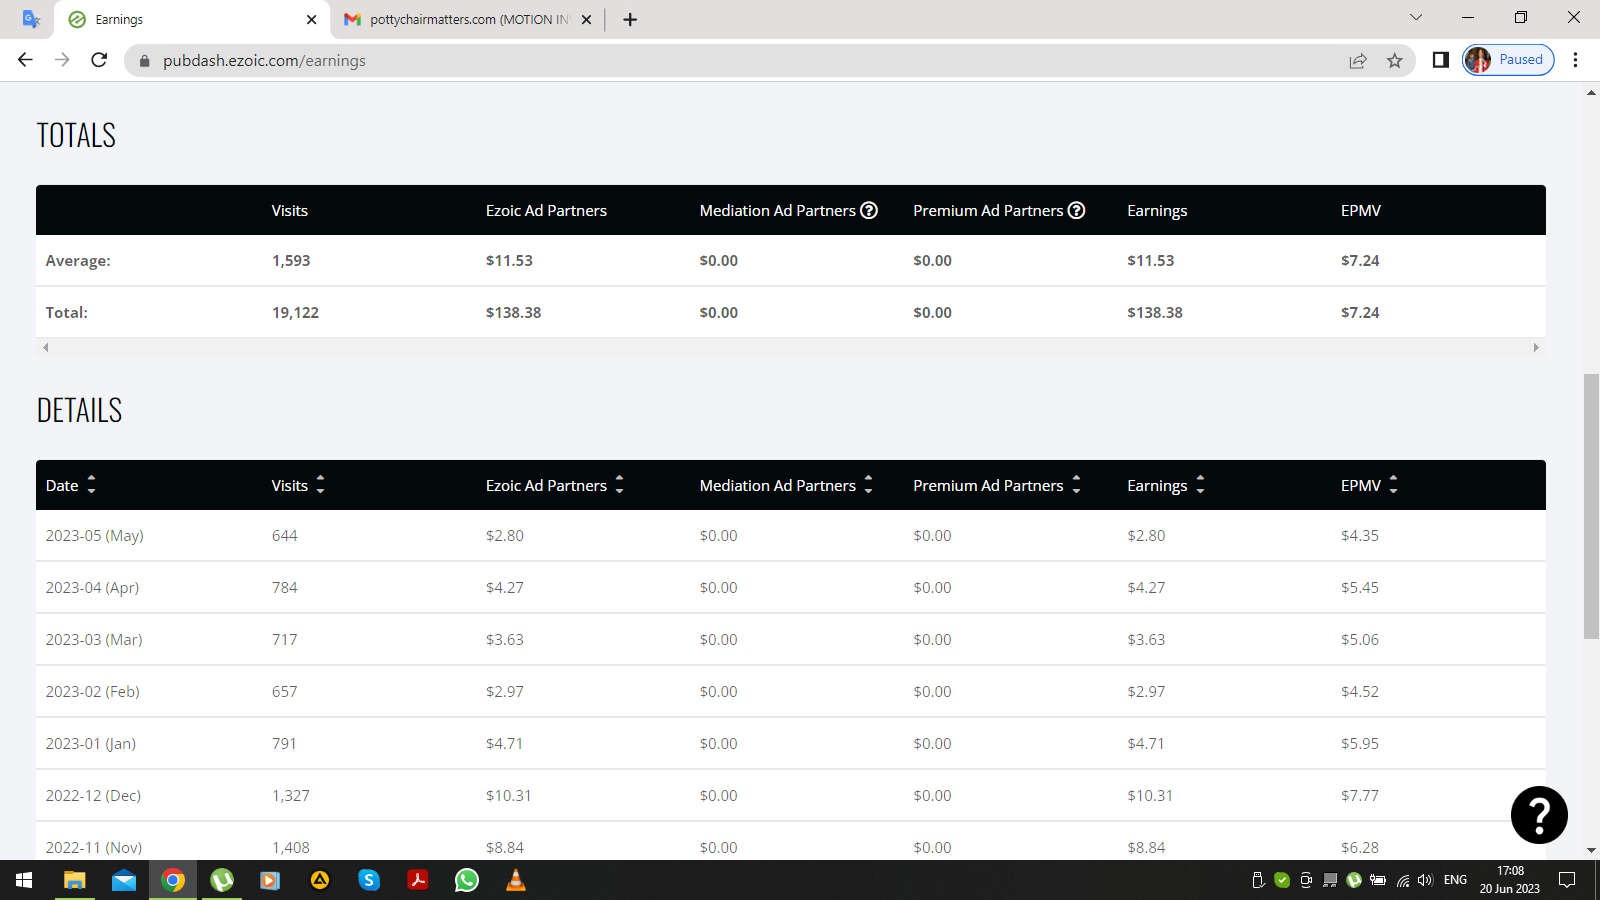Share this page icon in address bar

coord(1358,61)
